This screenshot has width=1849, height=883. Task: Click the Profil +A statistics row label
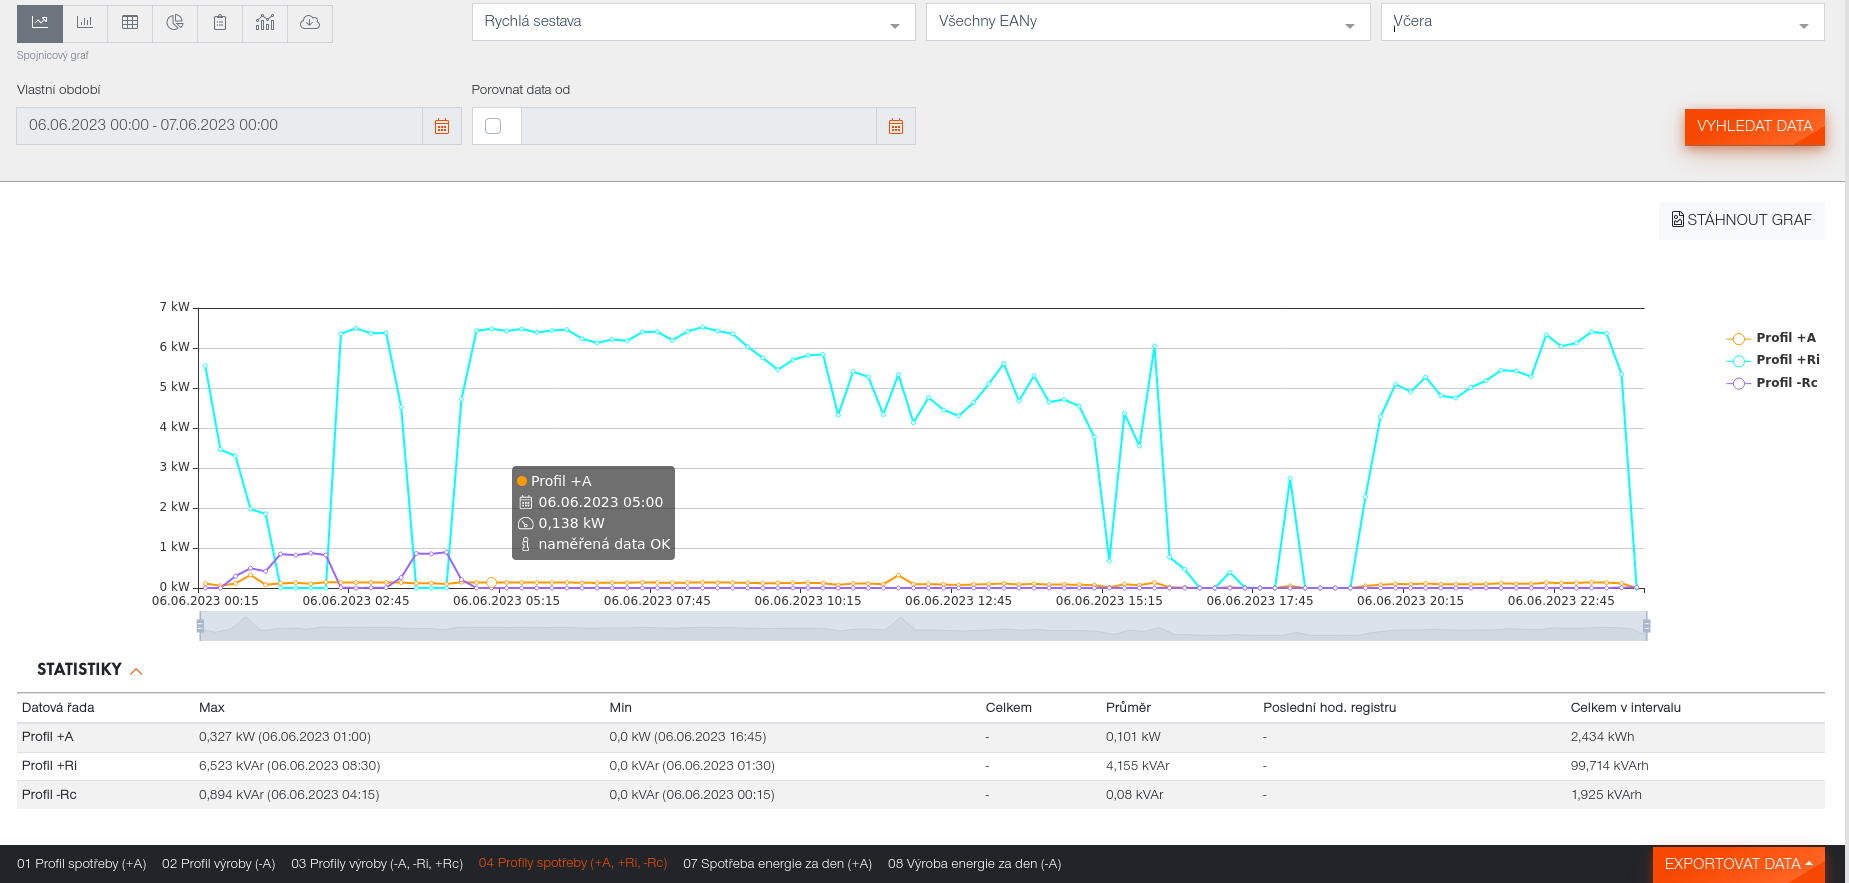(47, 737)
